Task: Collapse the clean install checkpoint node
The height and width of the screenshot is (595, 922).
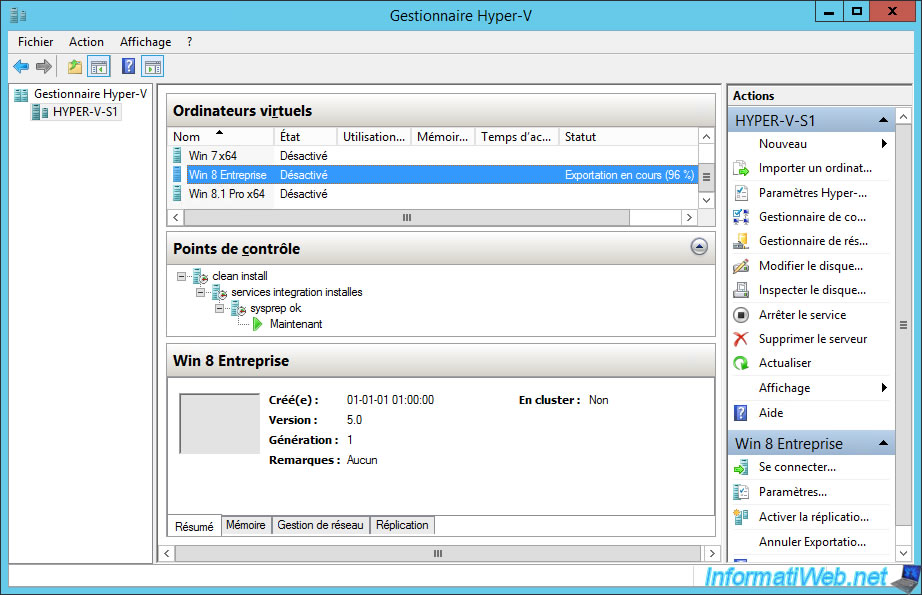Action: click(181, 276)
